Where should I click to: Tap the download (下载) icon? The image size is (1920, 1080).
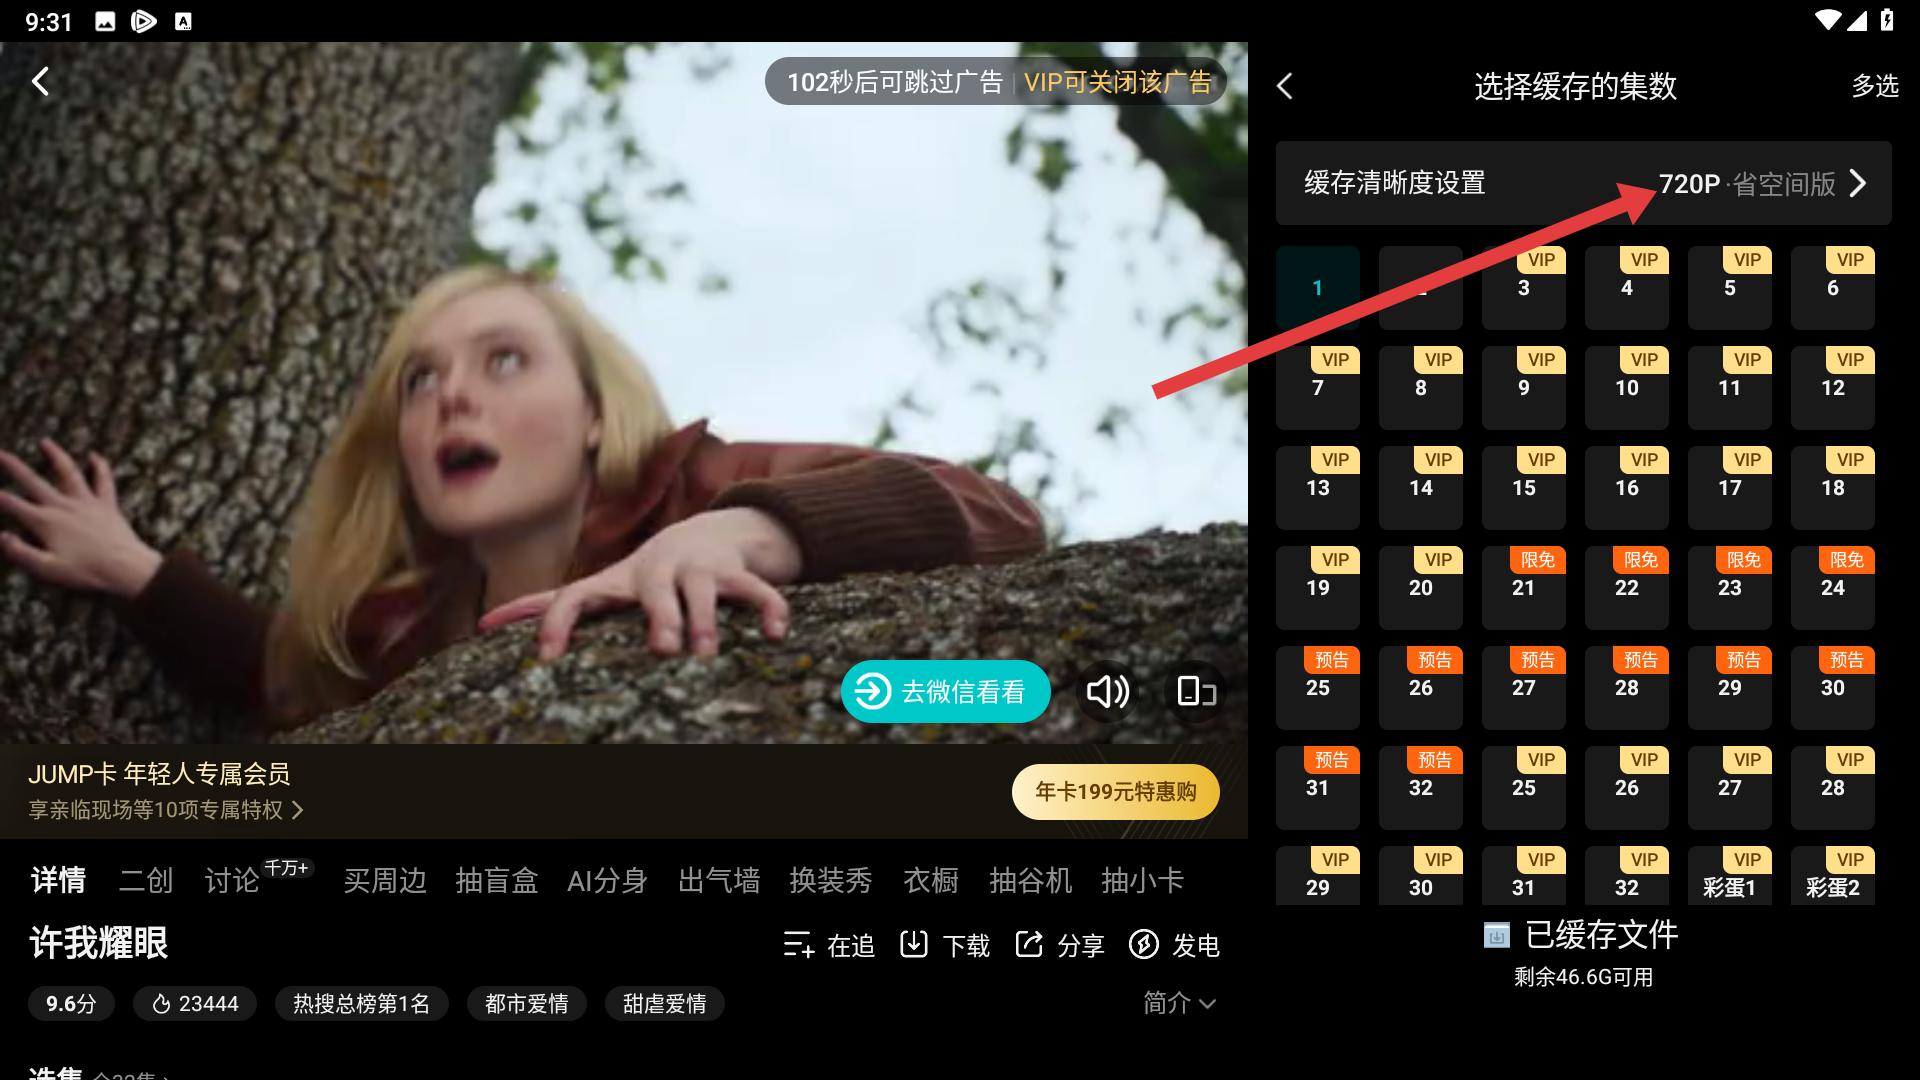click(914, 944)
